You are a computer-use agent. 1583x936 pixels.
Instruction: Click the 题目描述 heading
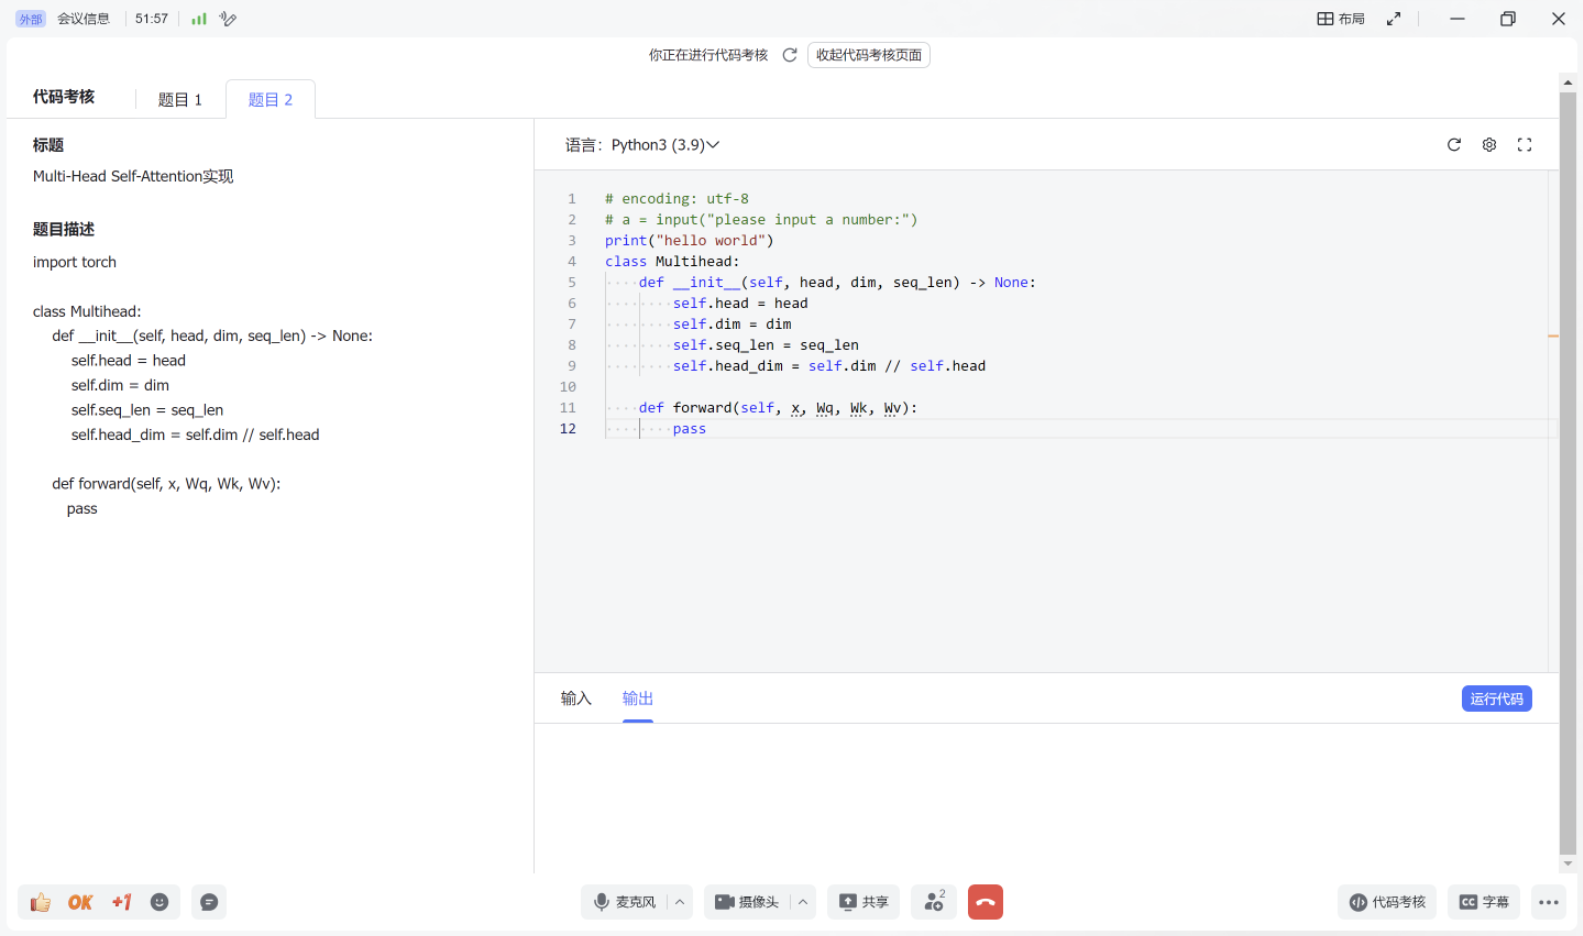pyautogui.click(x=63, y=229)
